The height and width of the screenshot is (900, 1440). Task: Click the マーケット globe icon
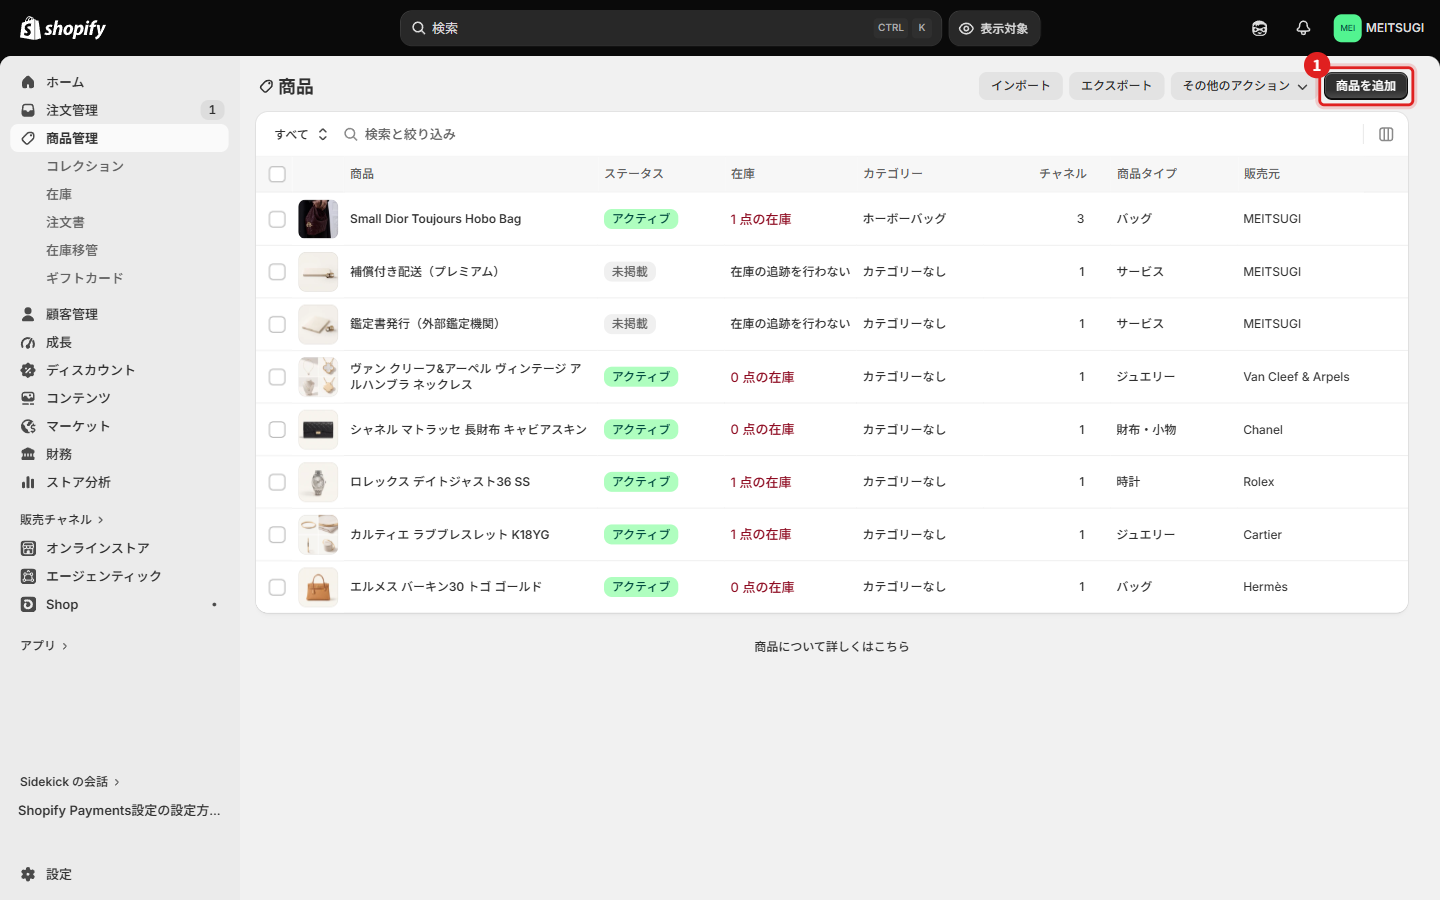(x=28, y=426)
